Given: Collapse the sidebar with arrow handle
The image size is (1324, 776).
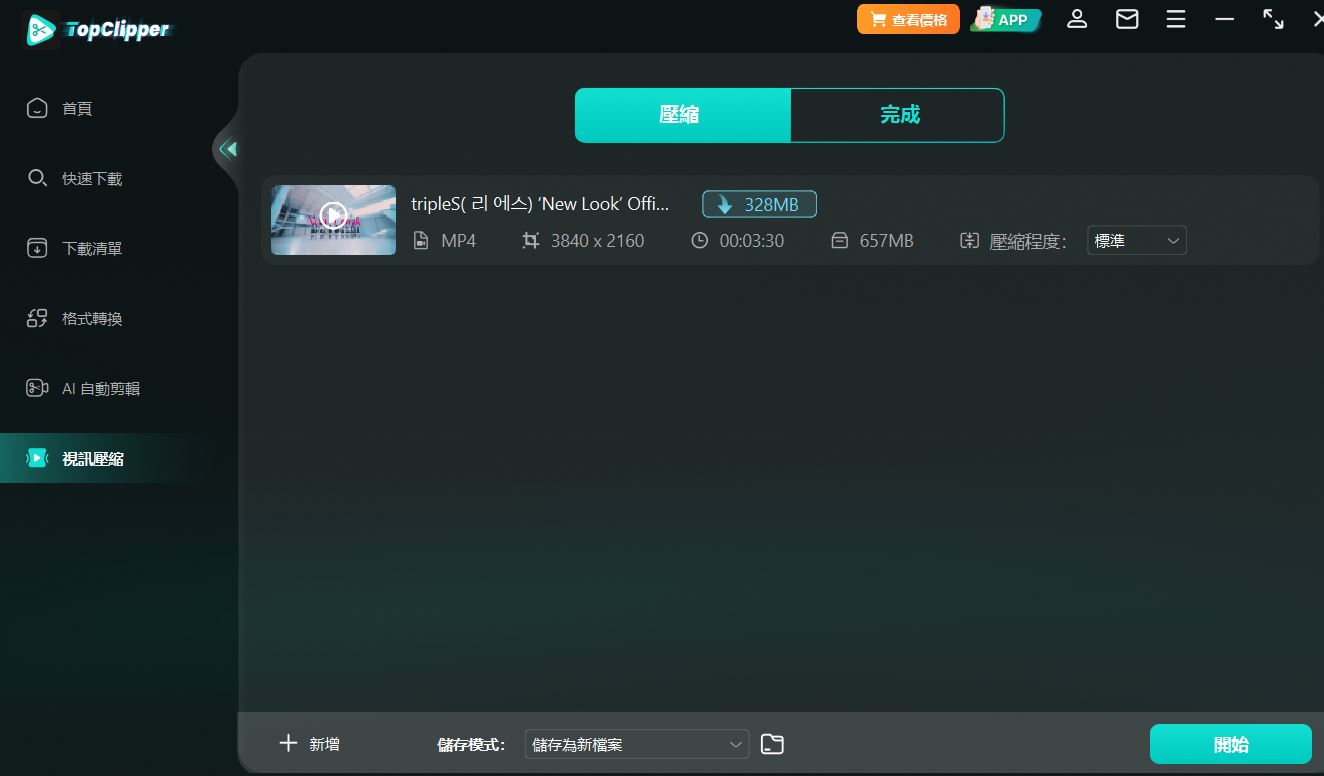Looking at the screenshot, I should click(x=228, y=149).
